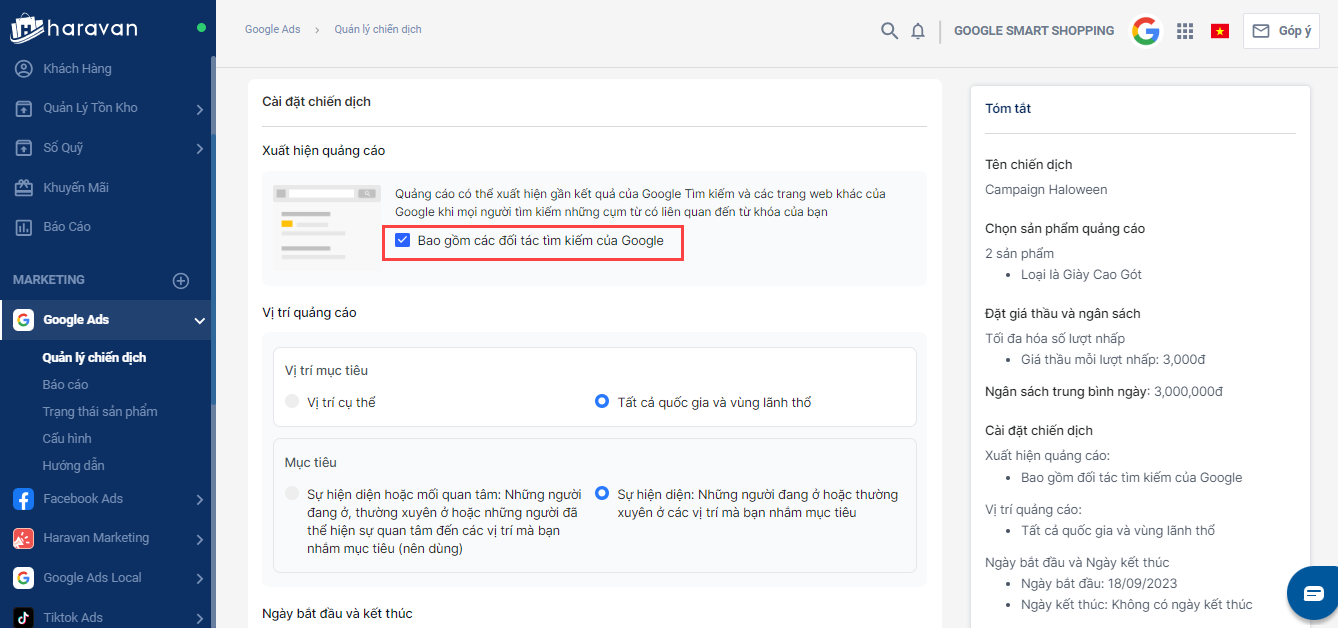1338x628 pixels.
Task: Collapse Google Ads menu chevron
Action: pyautogui.click(x=200, y=321)
